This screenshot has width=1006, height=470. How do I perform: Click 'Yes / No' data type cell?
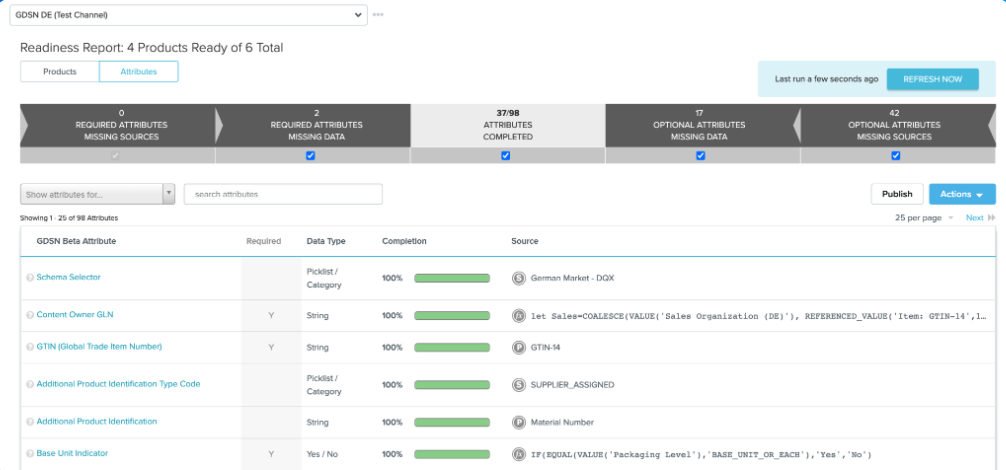[x=322, y=454]
